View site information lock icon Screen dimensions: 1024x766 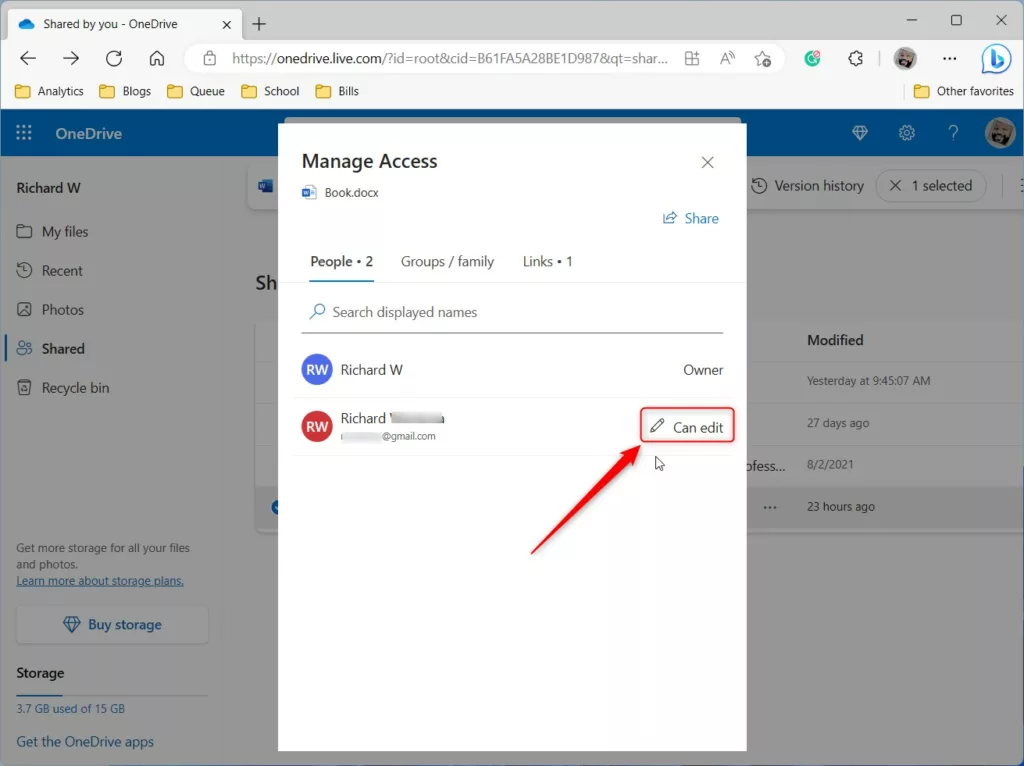pyautogui.click(x=210, y=59)
